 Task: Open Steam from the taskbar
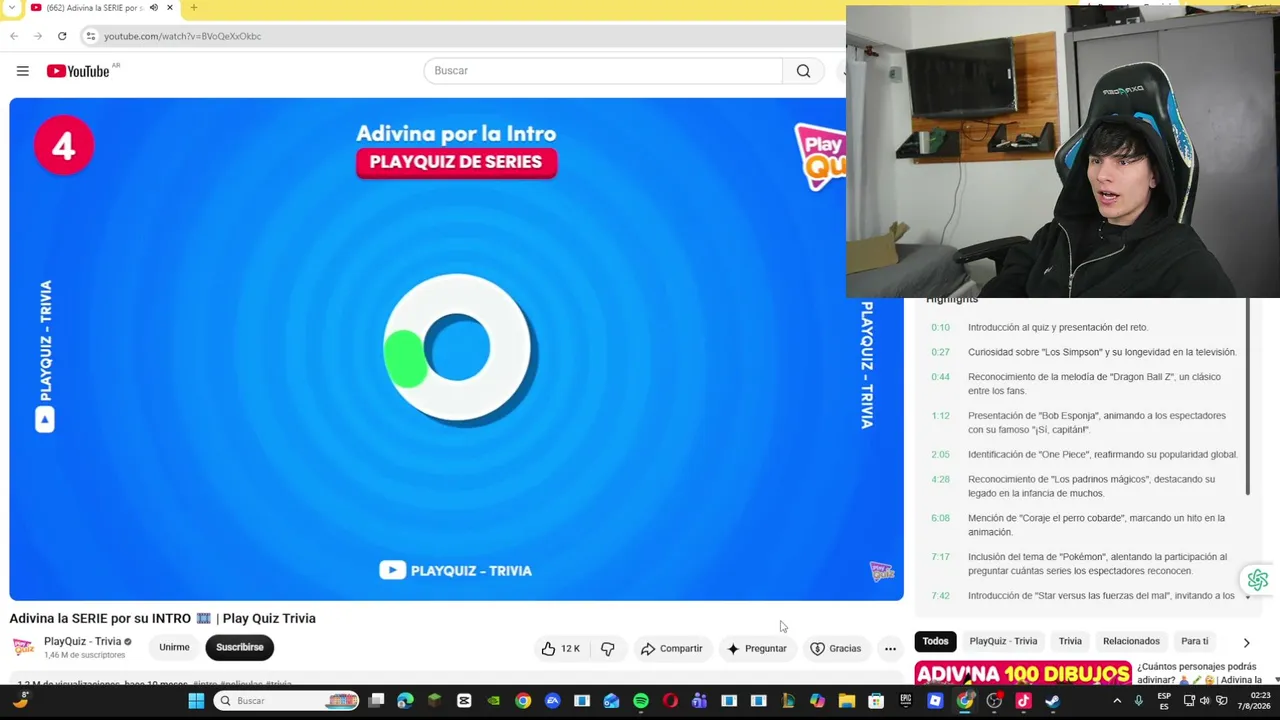[1052, 701]
